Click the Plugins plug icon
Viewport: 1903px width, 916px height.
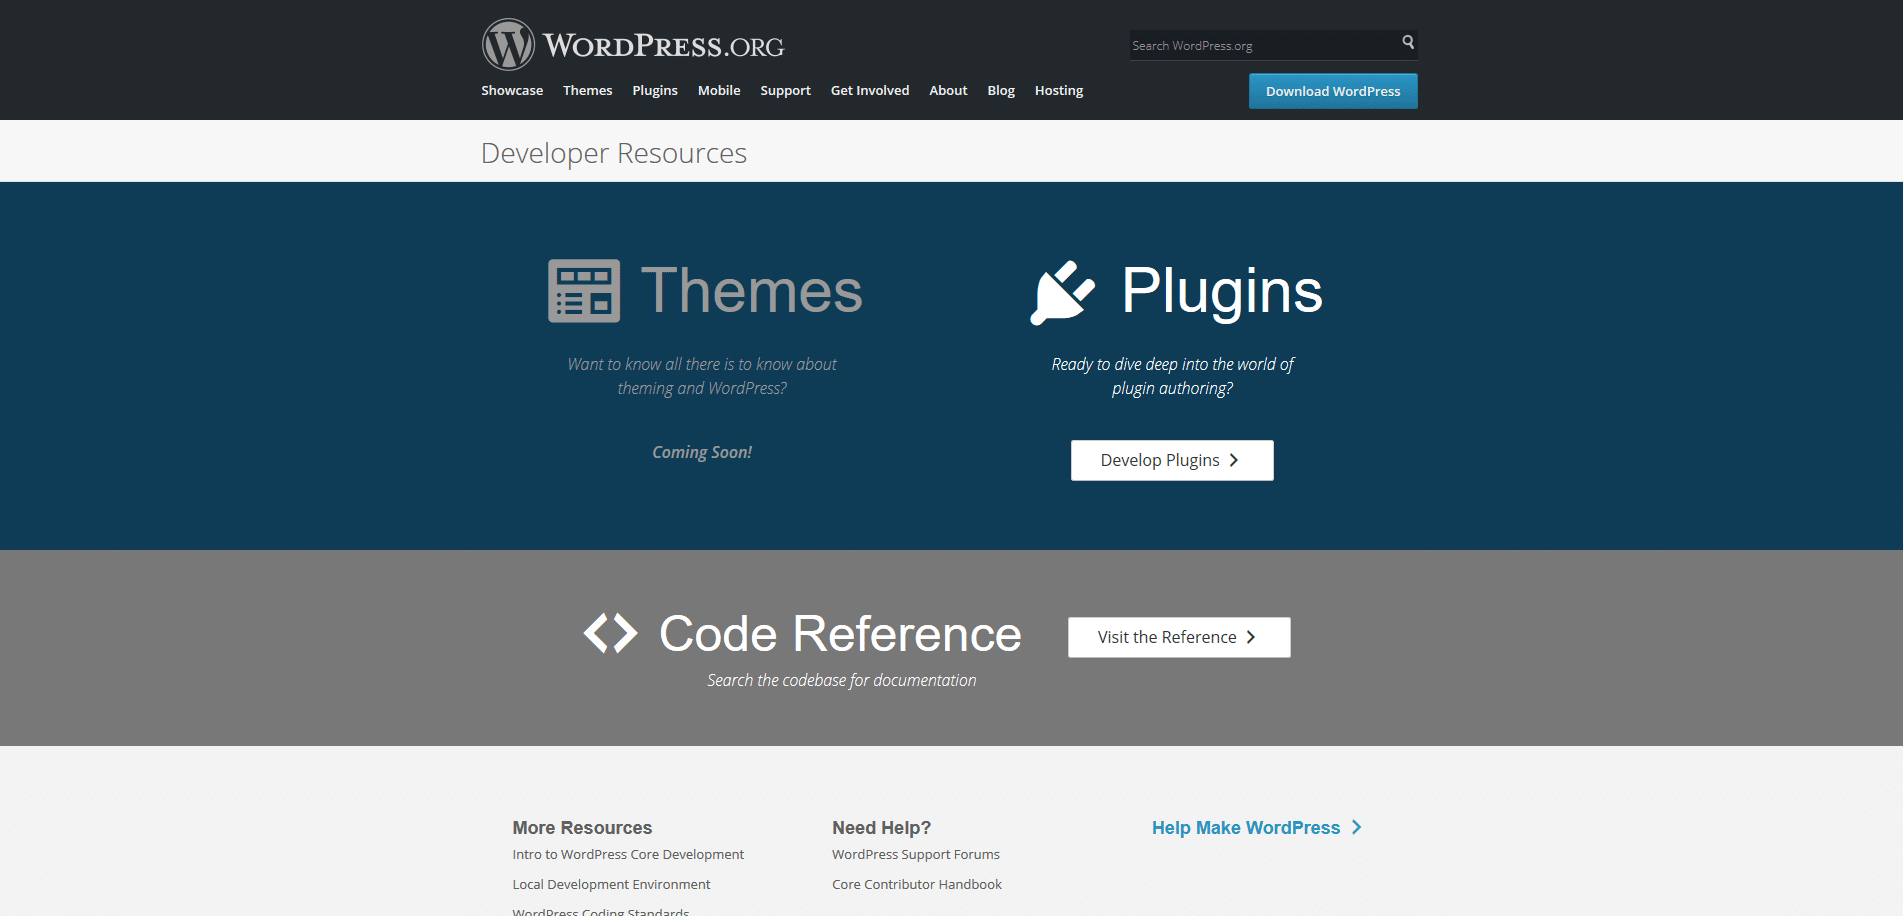point(1062,292)
